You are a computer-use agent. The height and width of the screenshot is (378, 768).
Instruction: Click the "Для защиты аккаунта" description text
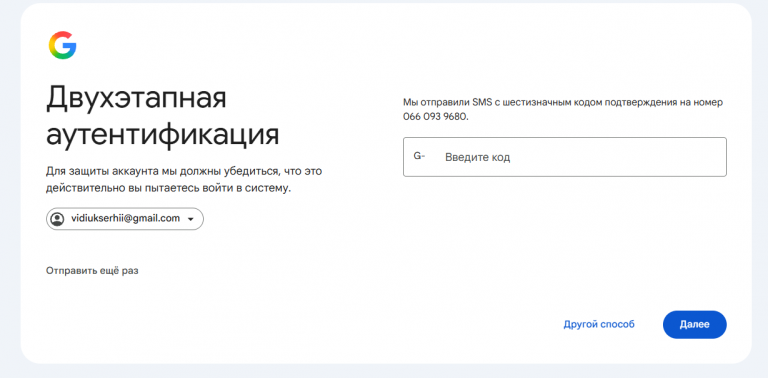pyautogui.click(x=184, y=180)
